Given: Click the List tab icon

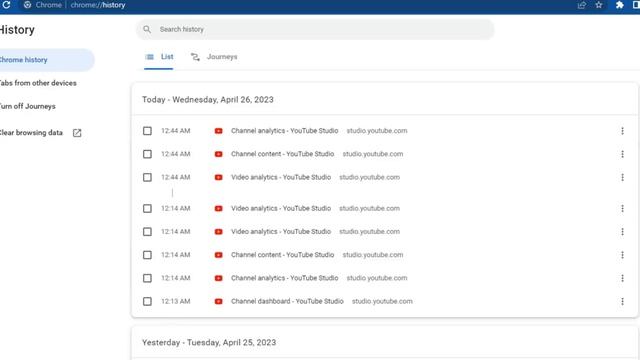Looking at the screenshot, I should pos(150,57).
